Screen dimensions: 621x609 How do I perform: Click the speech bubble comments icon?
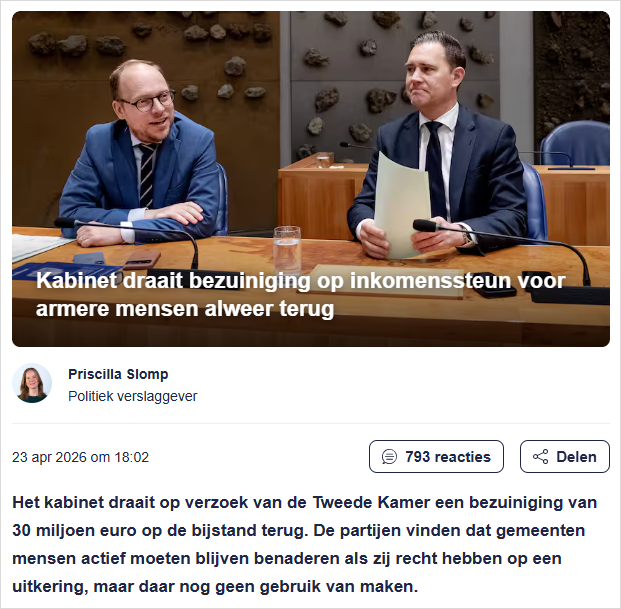[389, 457]
